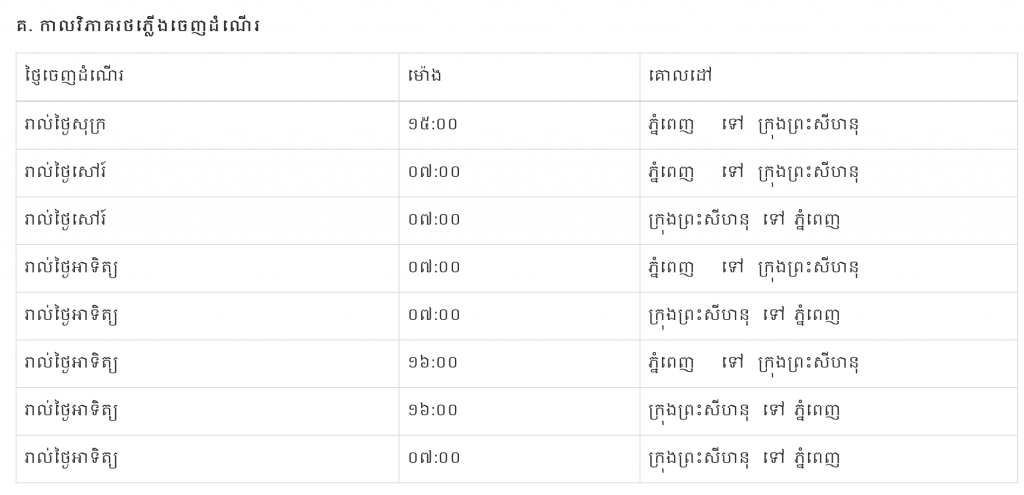1024x495 pixels.
Task: Select the 16:00 ភ្នំពេញ ទៅ ក្រុងព្រះសីហនុ destination
Action: point(753,362)
